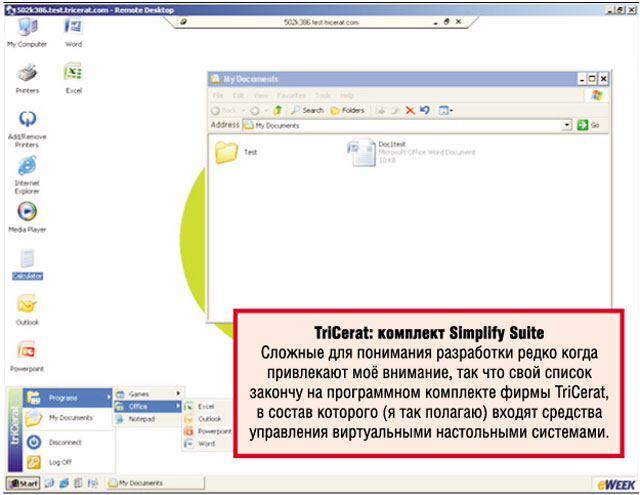Click Disconnect in the Start menu
640x495 pixels.
(68, 442)
